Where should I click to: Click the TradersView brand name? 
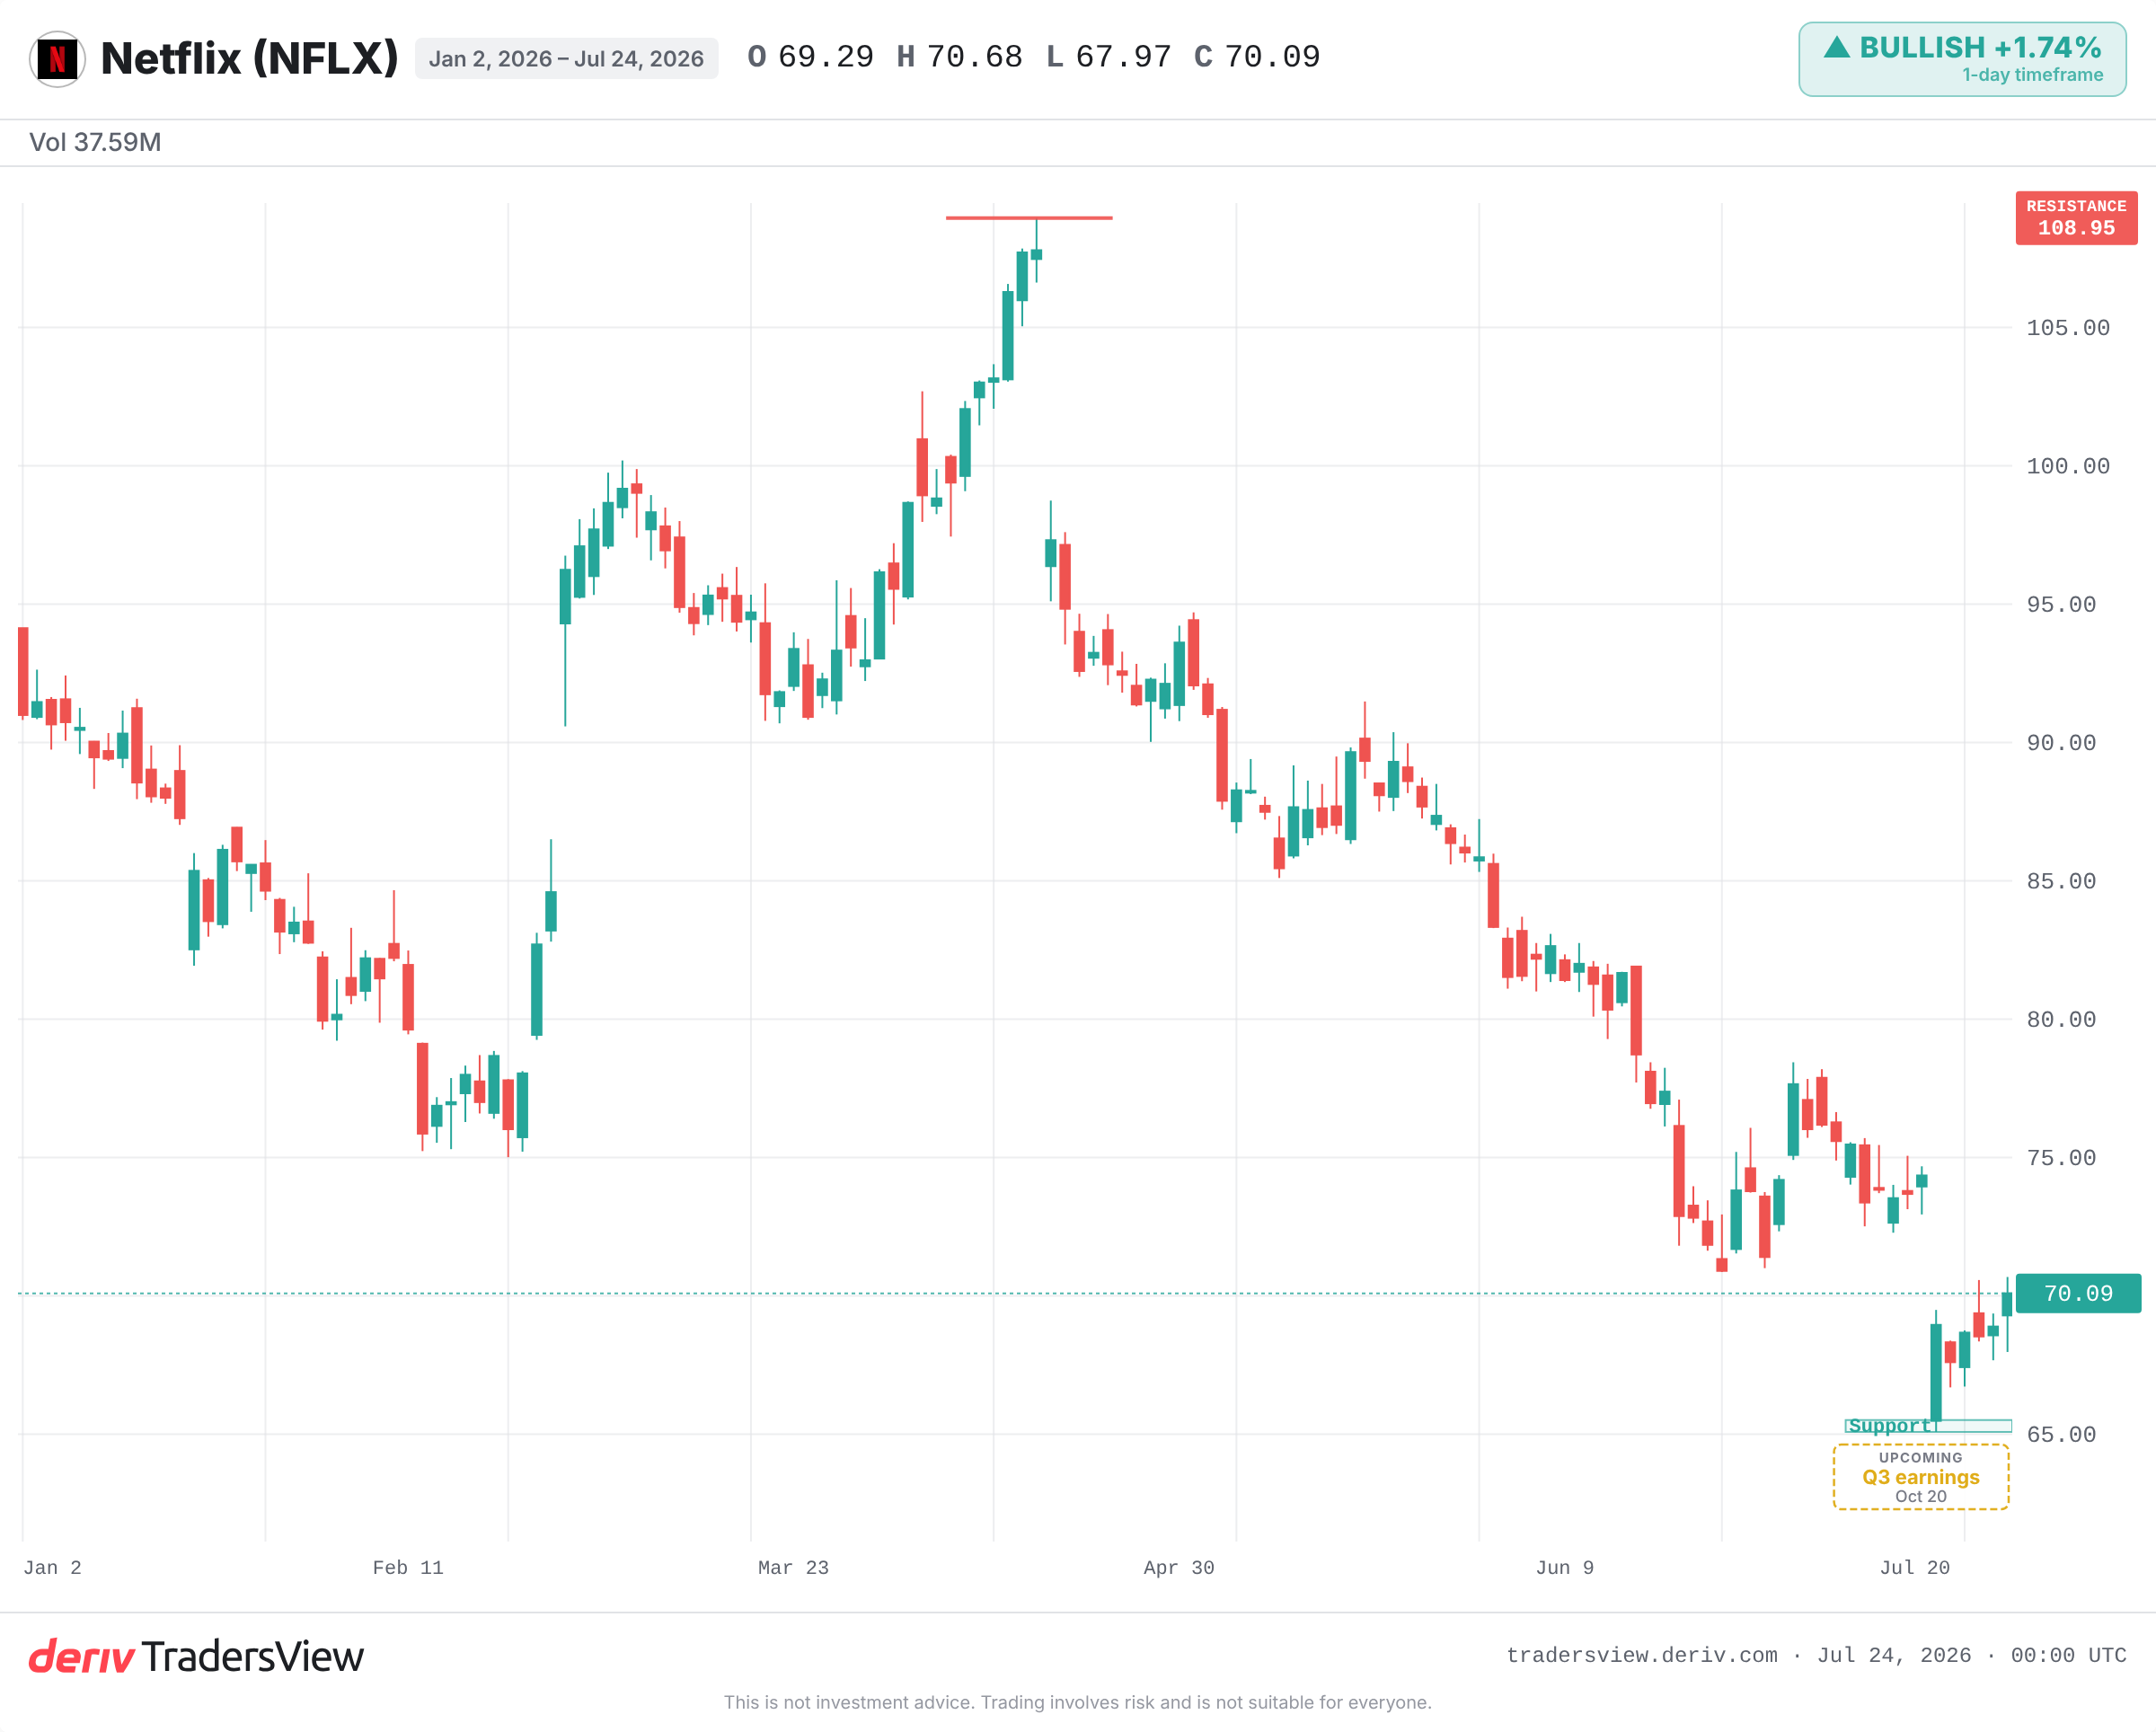252,1657
